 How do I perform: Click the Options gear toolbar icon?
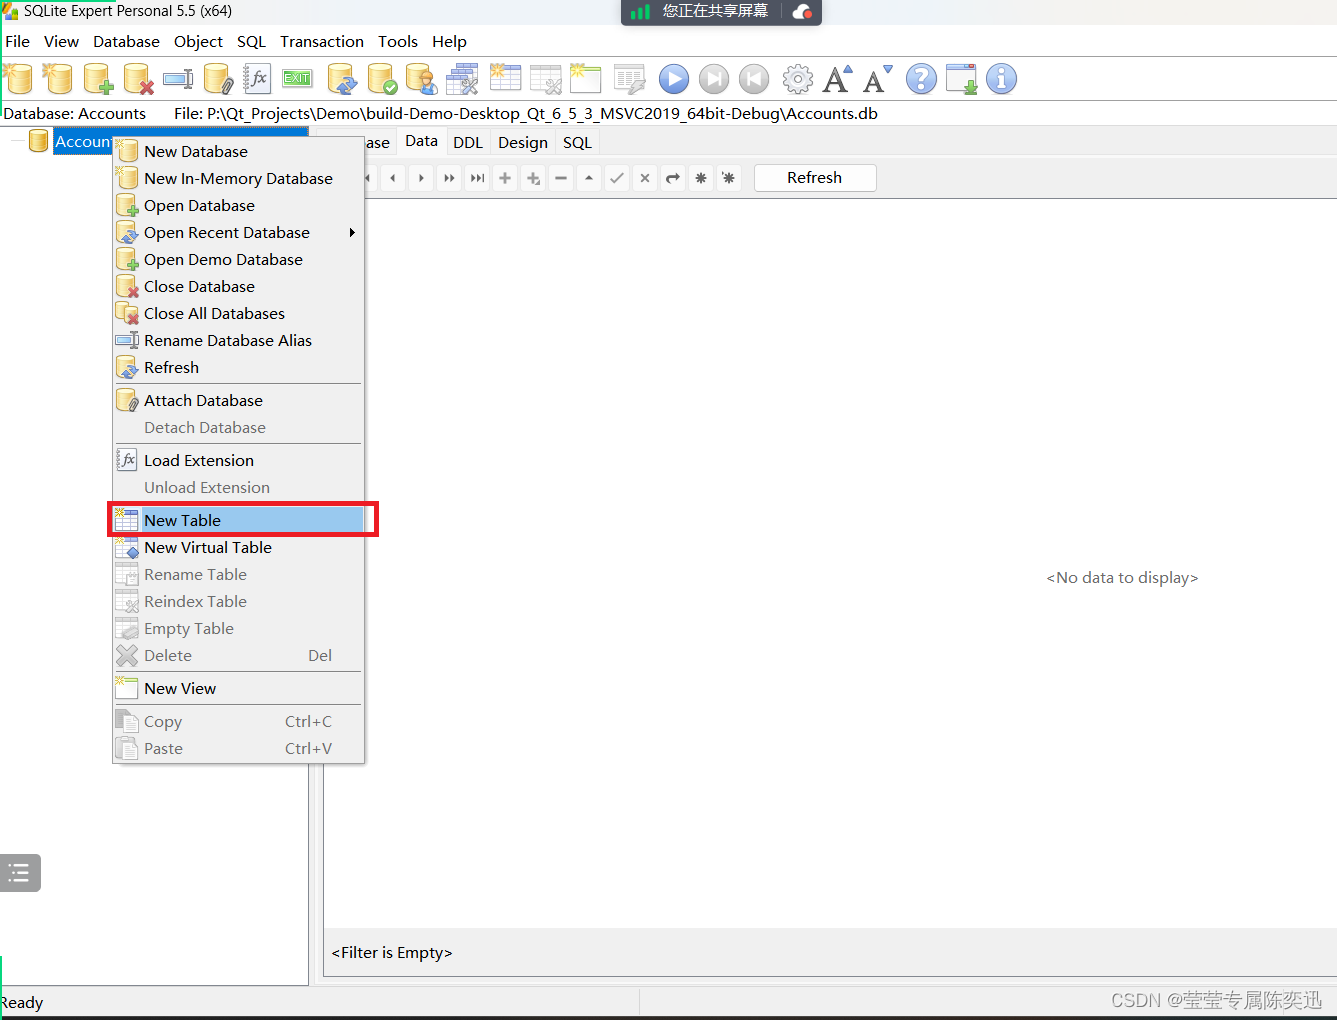click(x=798, y=78)
